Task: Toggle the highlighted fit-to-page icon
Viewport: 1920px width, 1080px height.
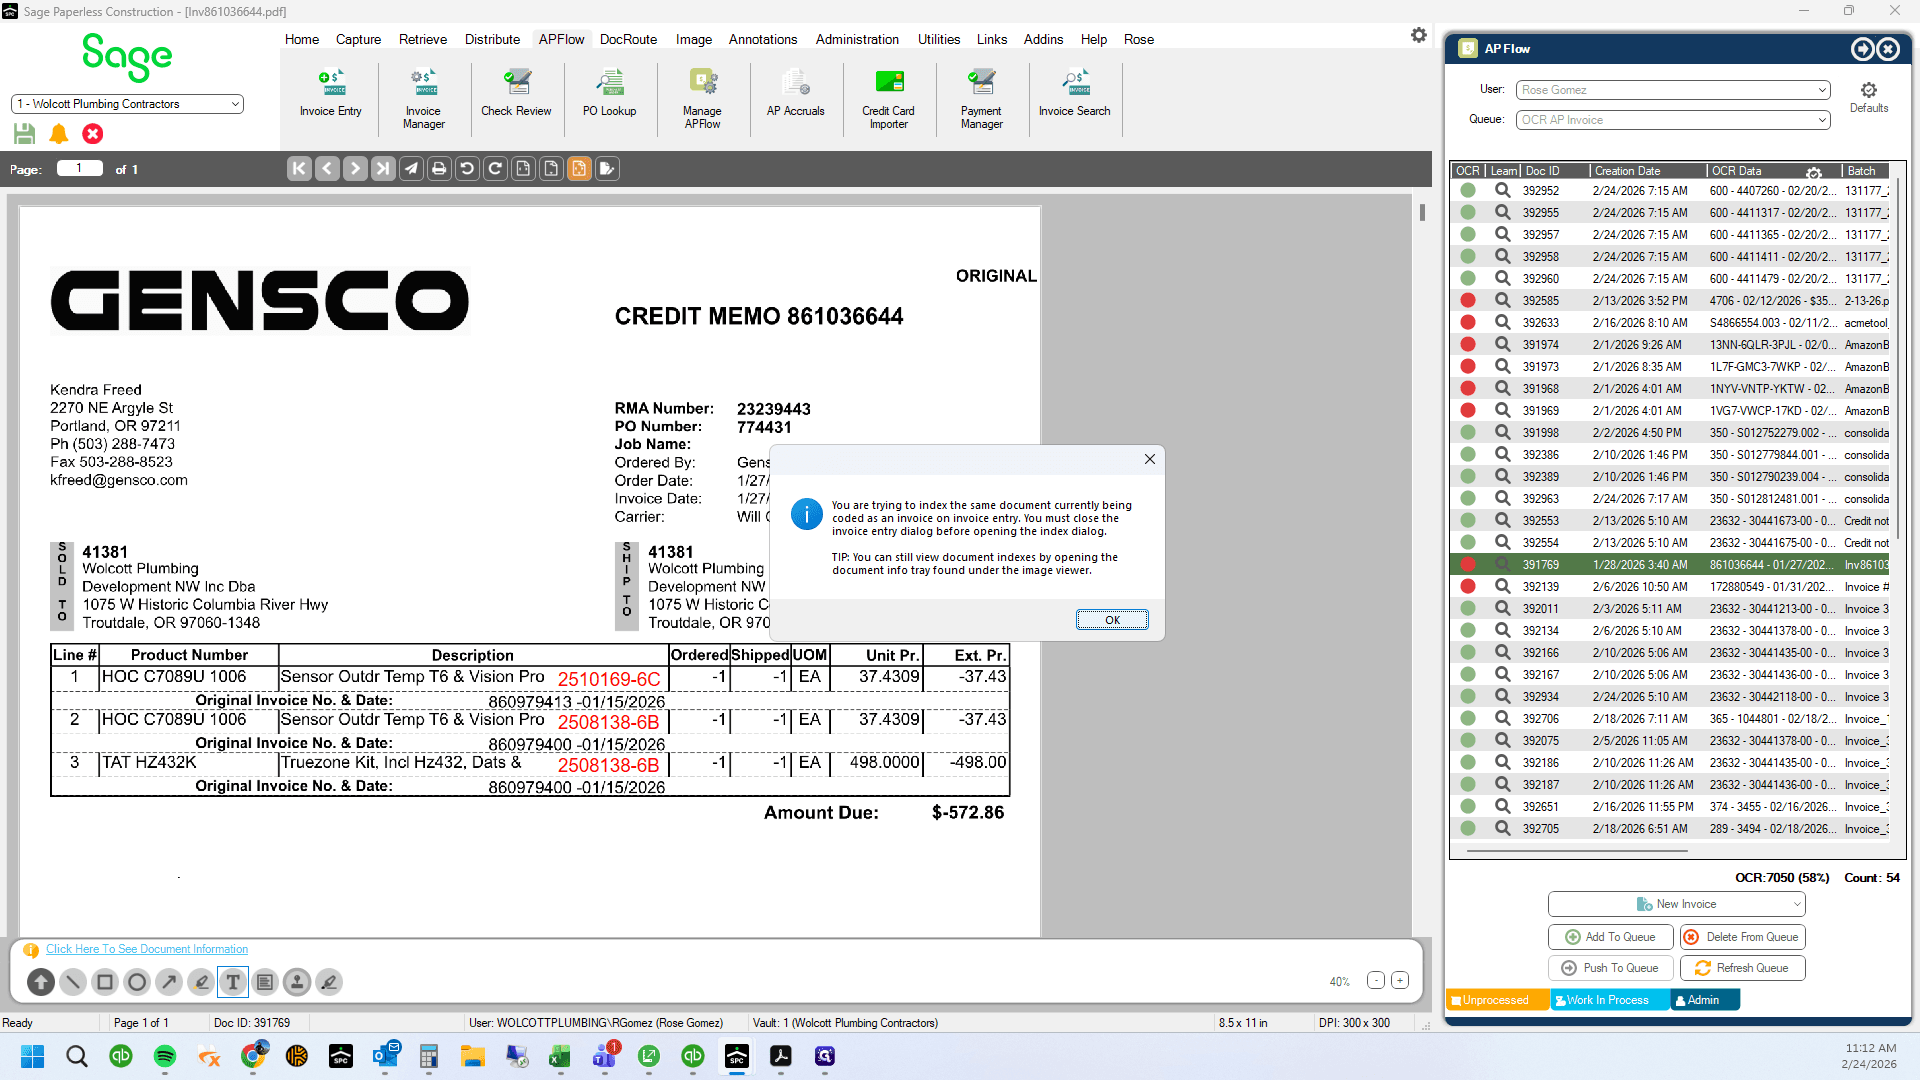Action: pyautogui.click(x=579, y=169)
